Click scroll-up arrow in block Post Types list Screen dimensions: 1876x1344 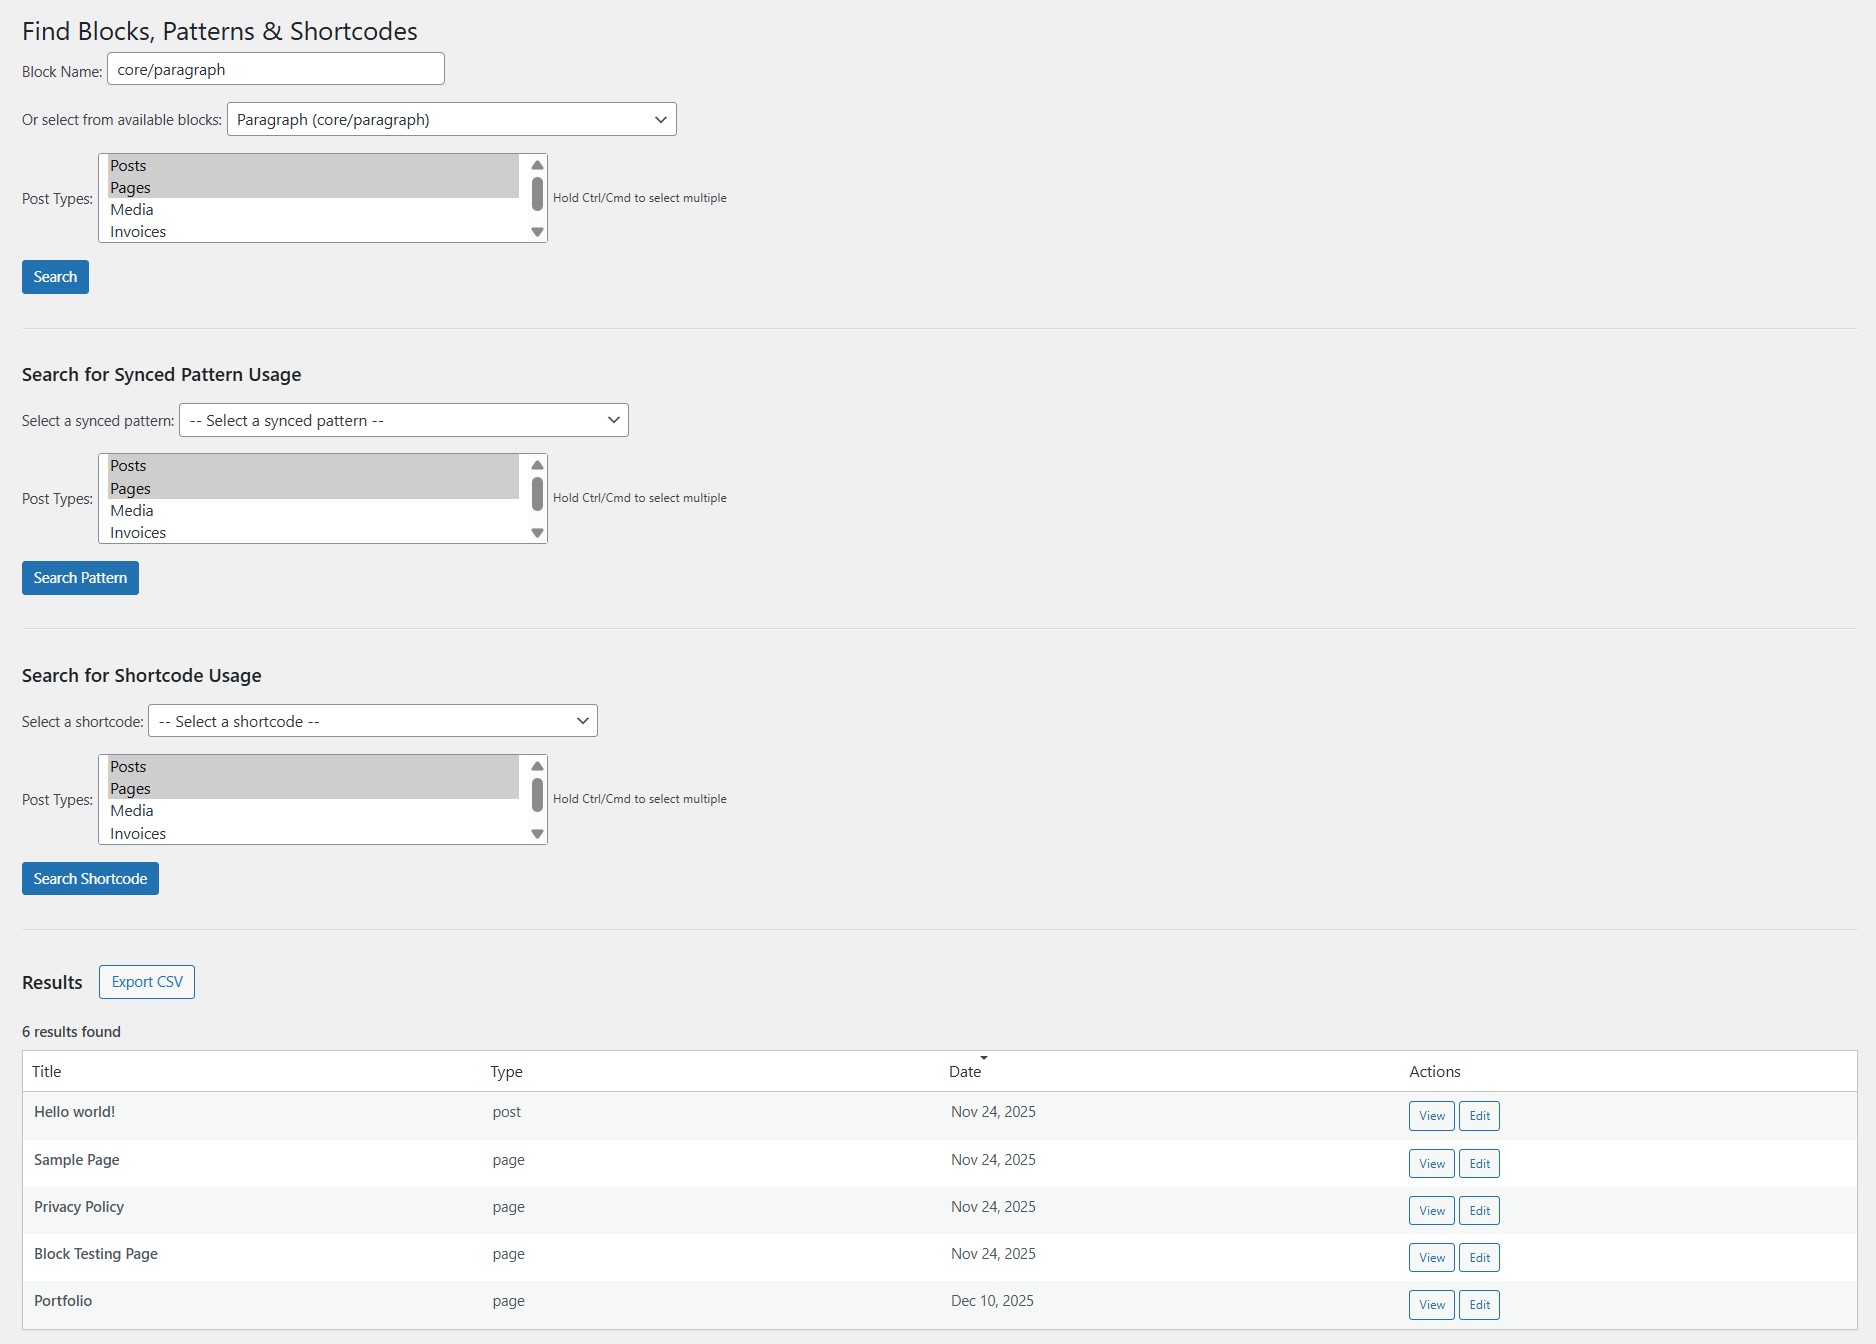[537, 165]
